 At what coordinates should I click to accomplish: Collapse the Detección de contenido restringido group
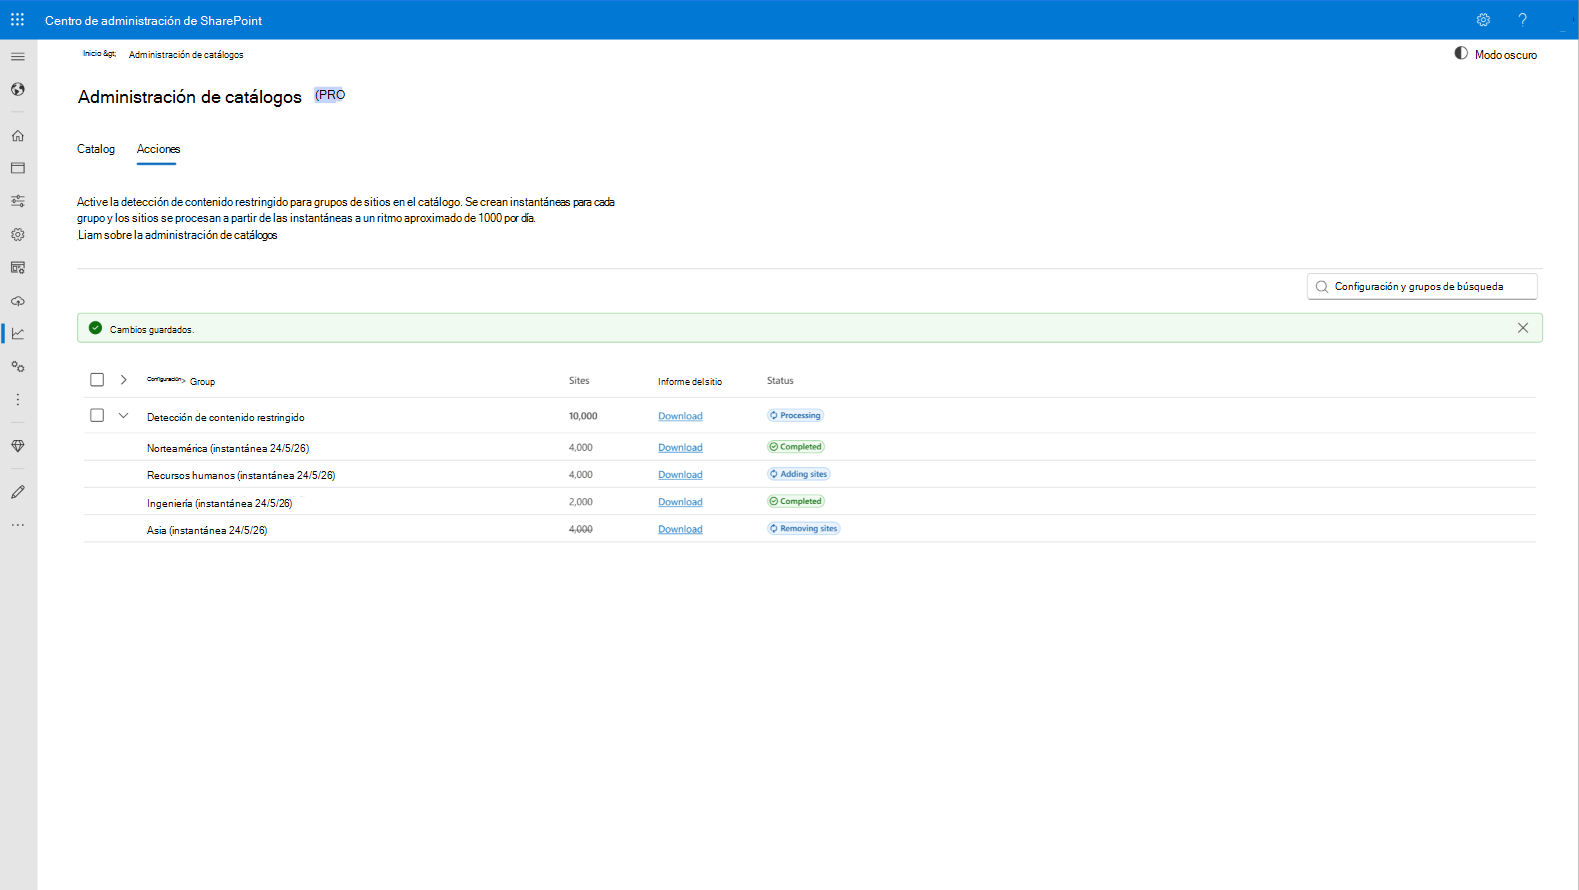[124, 416]
